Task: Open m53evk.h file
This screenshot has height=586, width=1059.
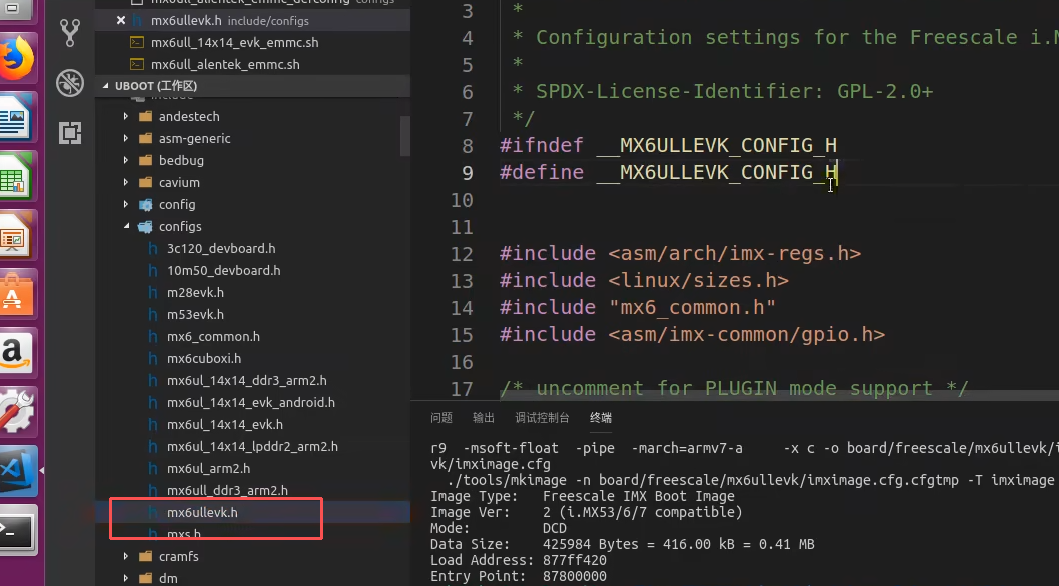Action: (195, 315)
